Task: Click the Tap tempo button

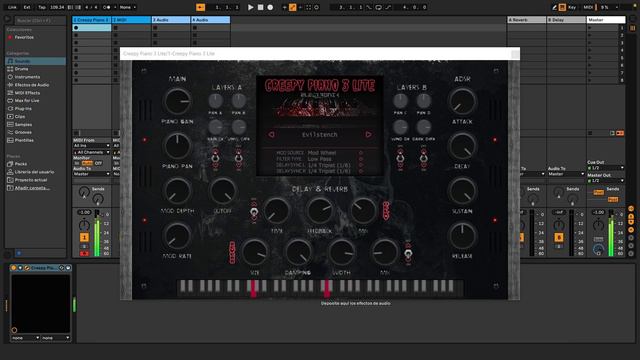Action: coord(42,7)
